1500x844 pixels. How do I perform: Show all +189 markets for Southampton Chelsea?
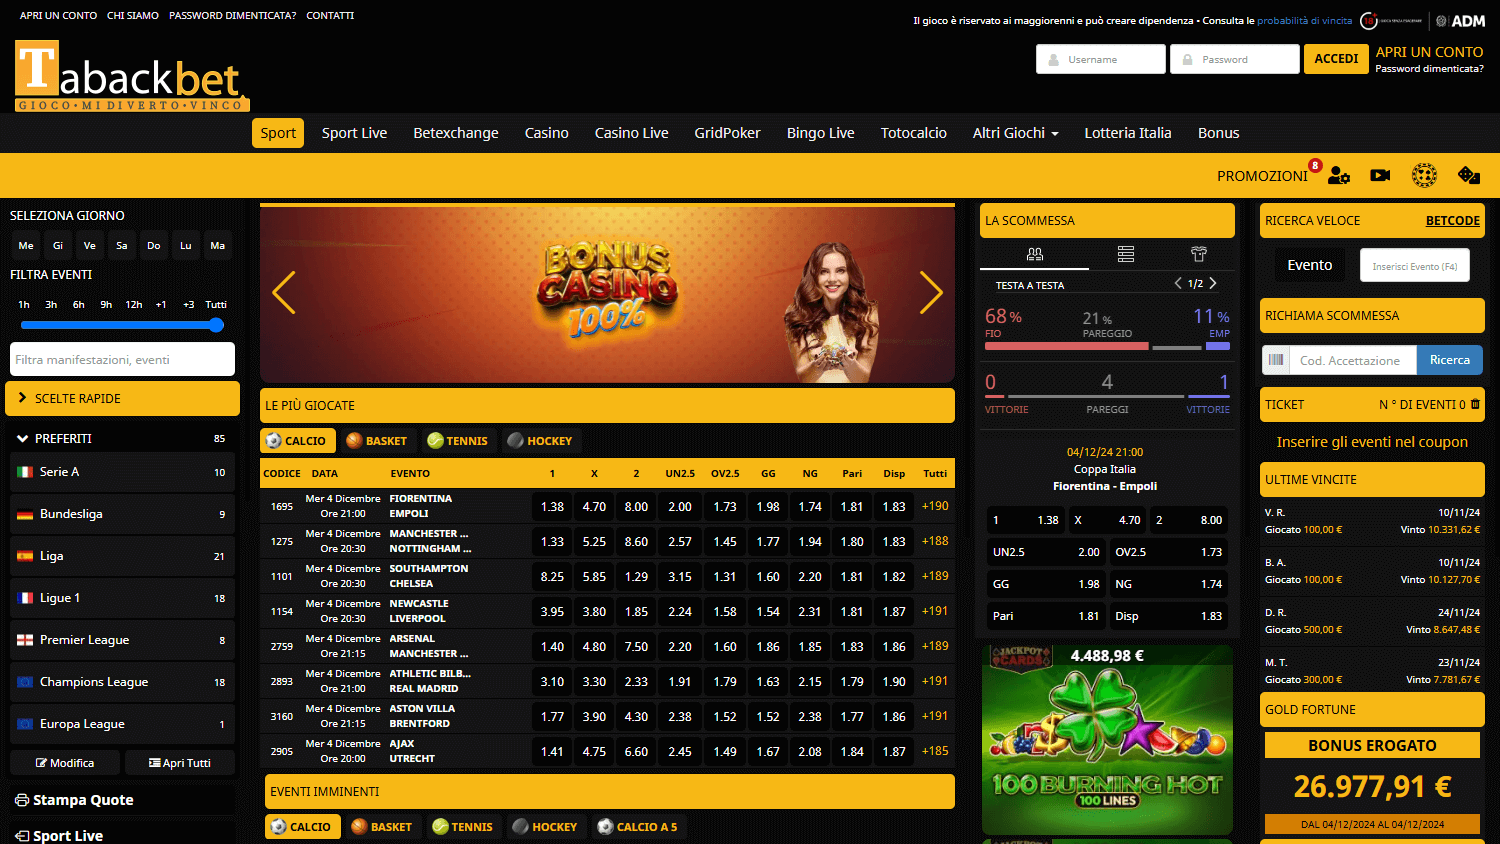pyautogui.click(x=935, y=576)
